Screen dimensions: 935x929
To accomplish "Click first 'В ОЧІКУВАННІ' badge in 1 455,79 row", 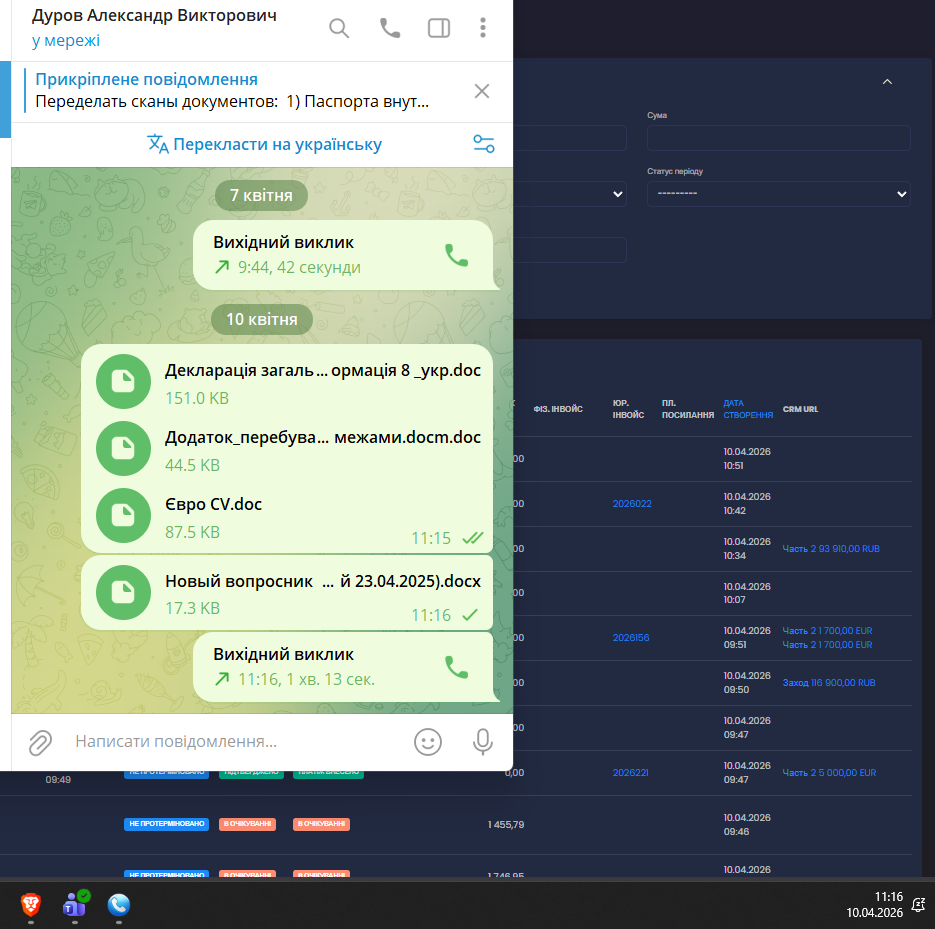I will point(247,825).
